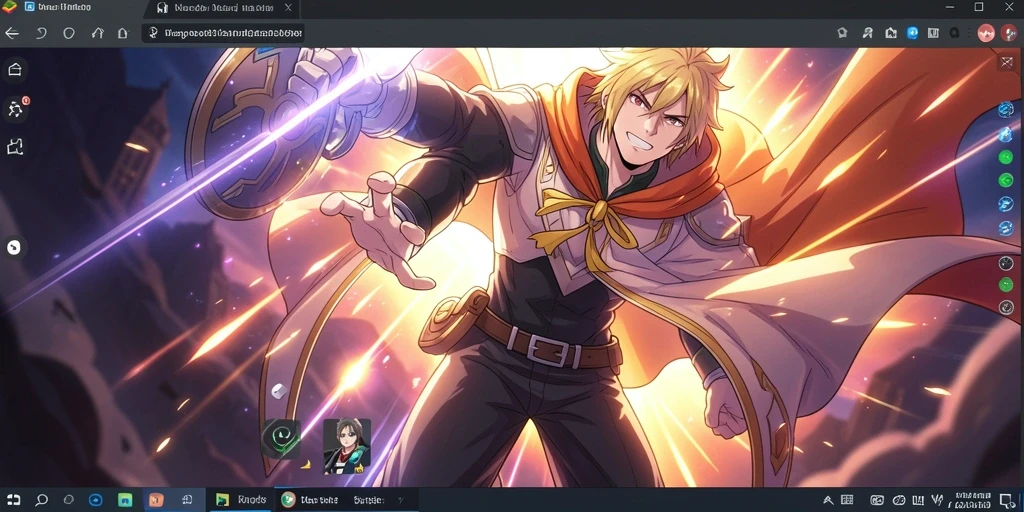Go back with the left arrow button
This screenshot has width=1024, height=512.
pos(12,33)
